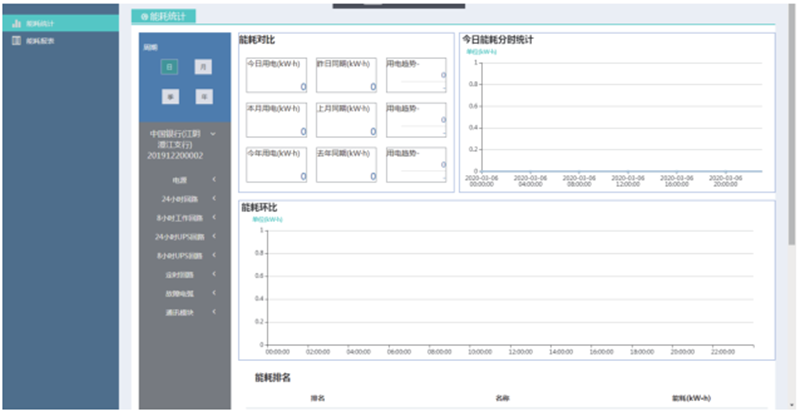Expand the 8小时工作回路 tree item
800x416 pixels.
(214, 218)
